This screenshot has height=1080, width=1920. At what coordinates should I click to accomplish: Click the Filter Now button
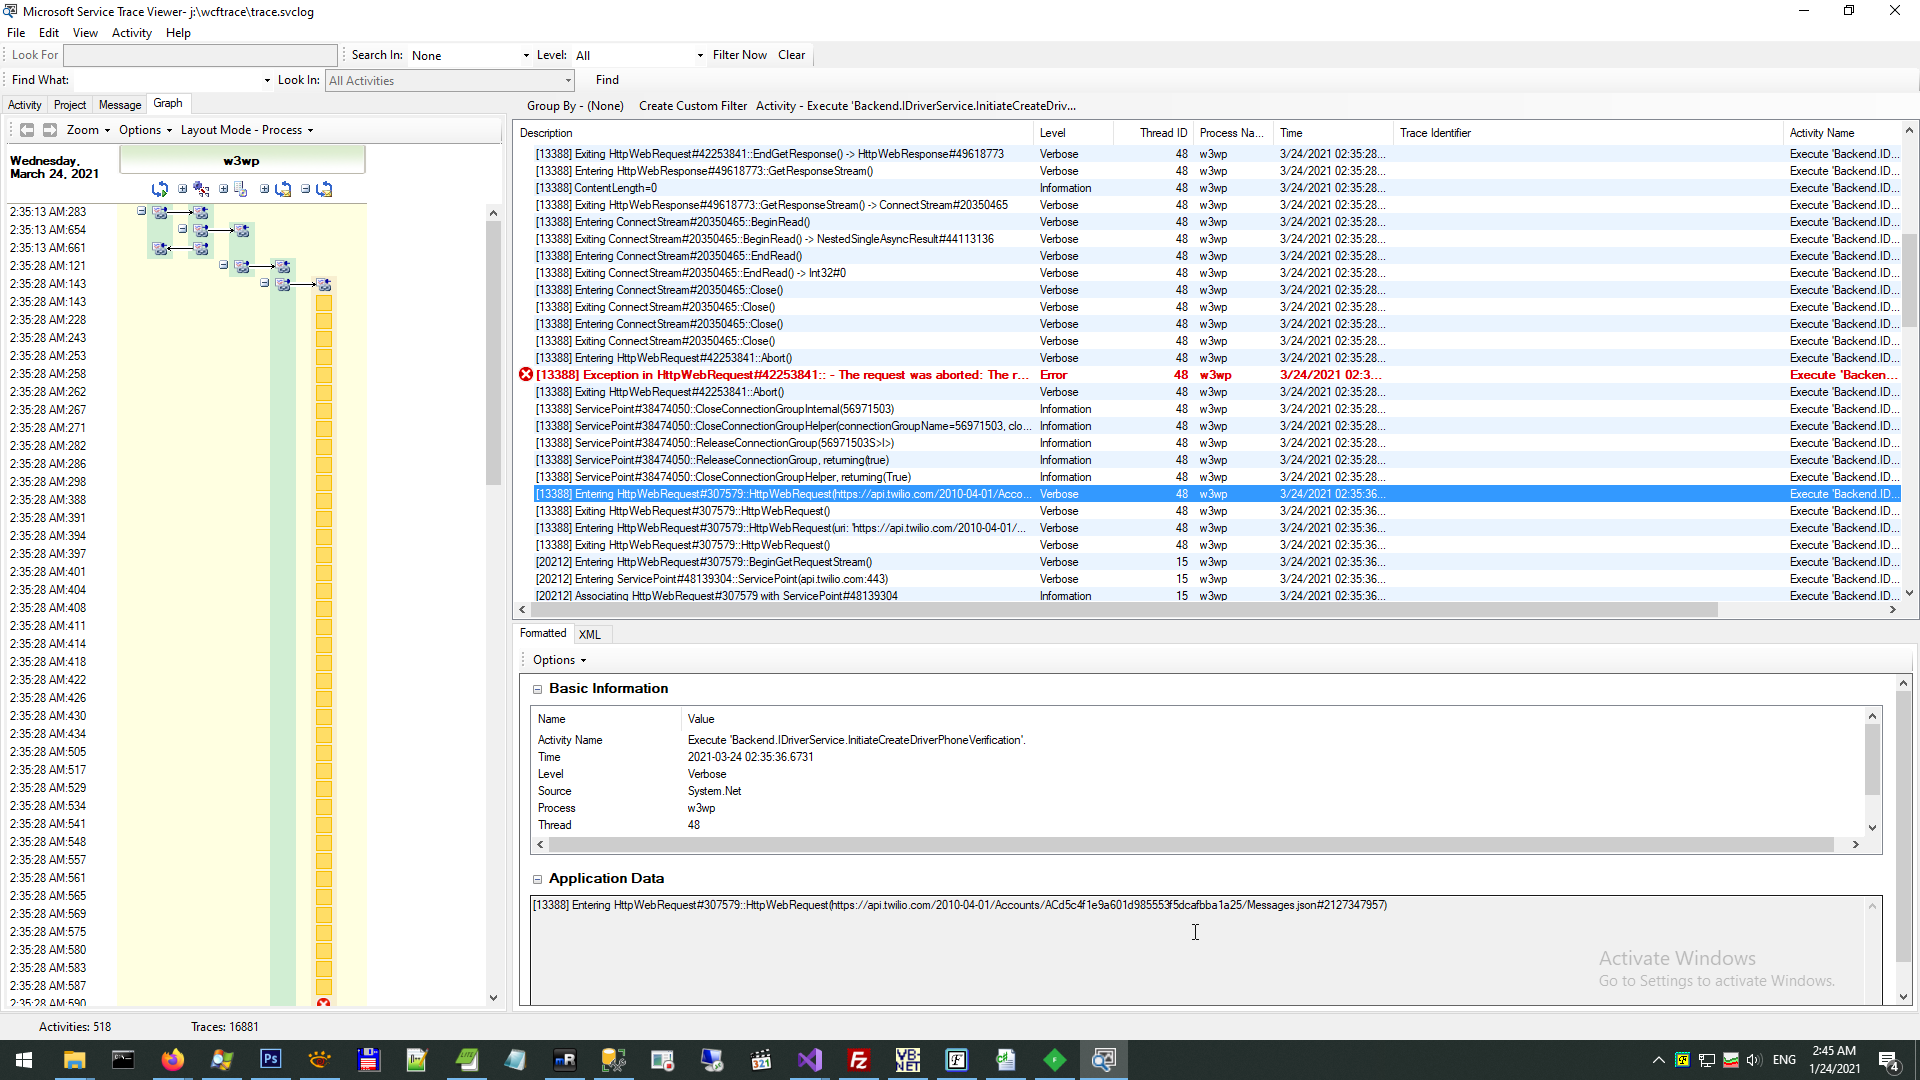pos(739,55)
